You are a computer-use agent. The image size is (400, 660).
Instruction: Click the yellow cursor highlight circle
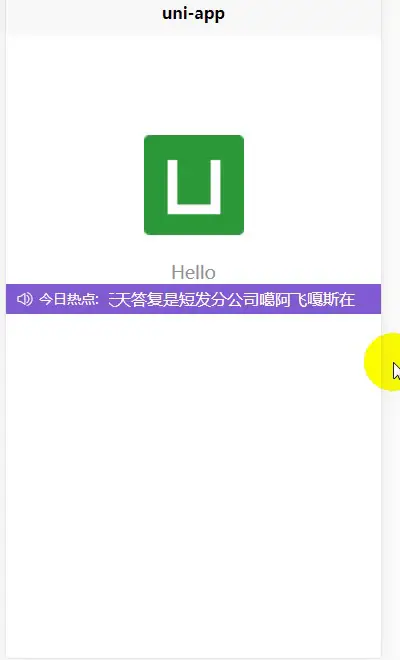(382, 362)
